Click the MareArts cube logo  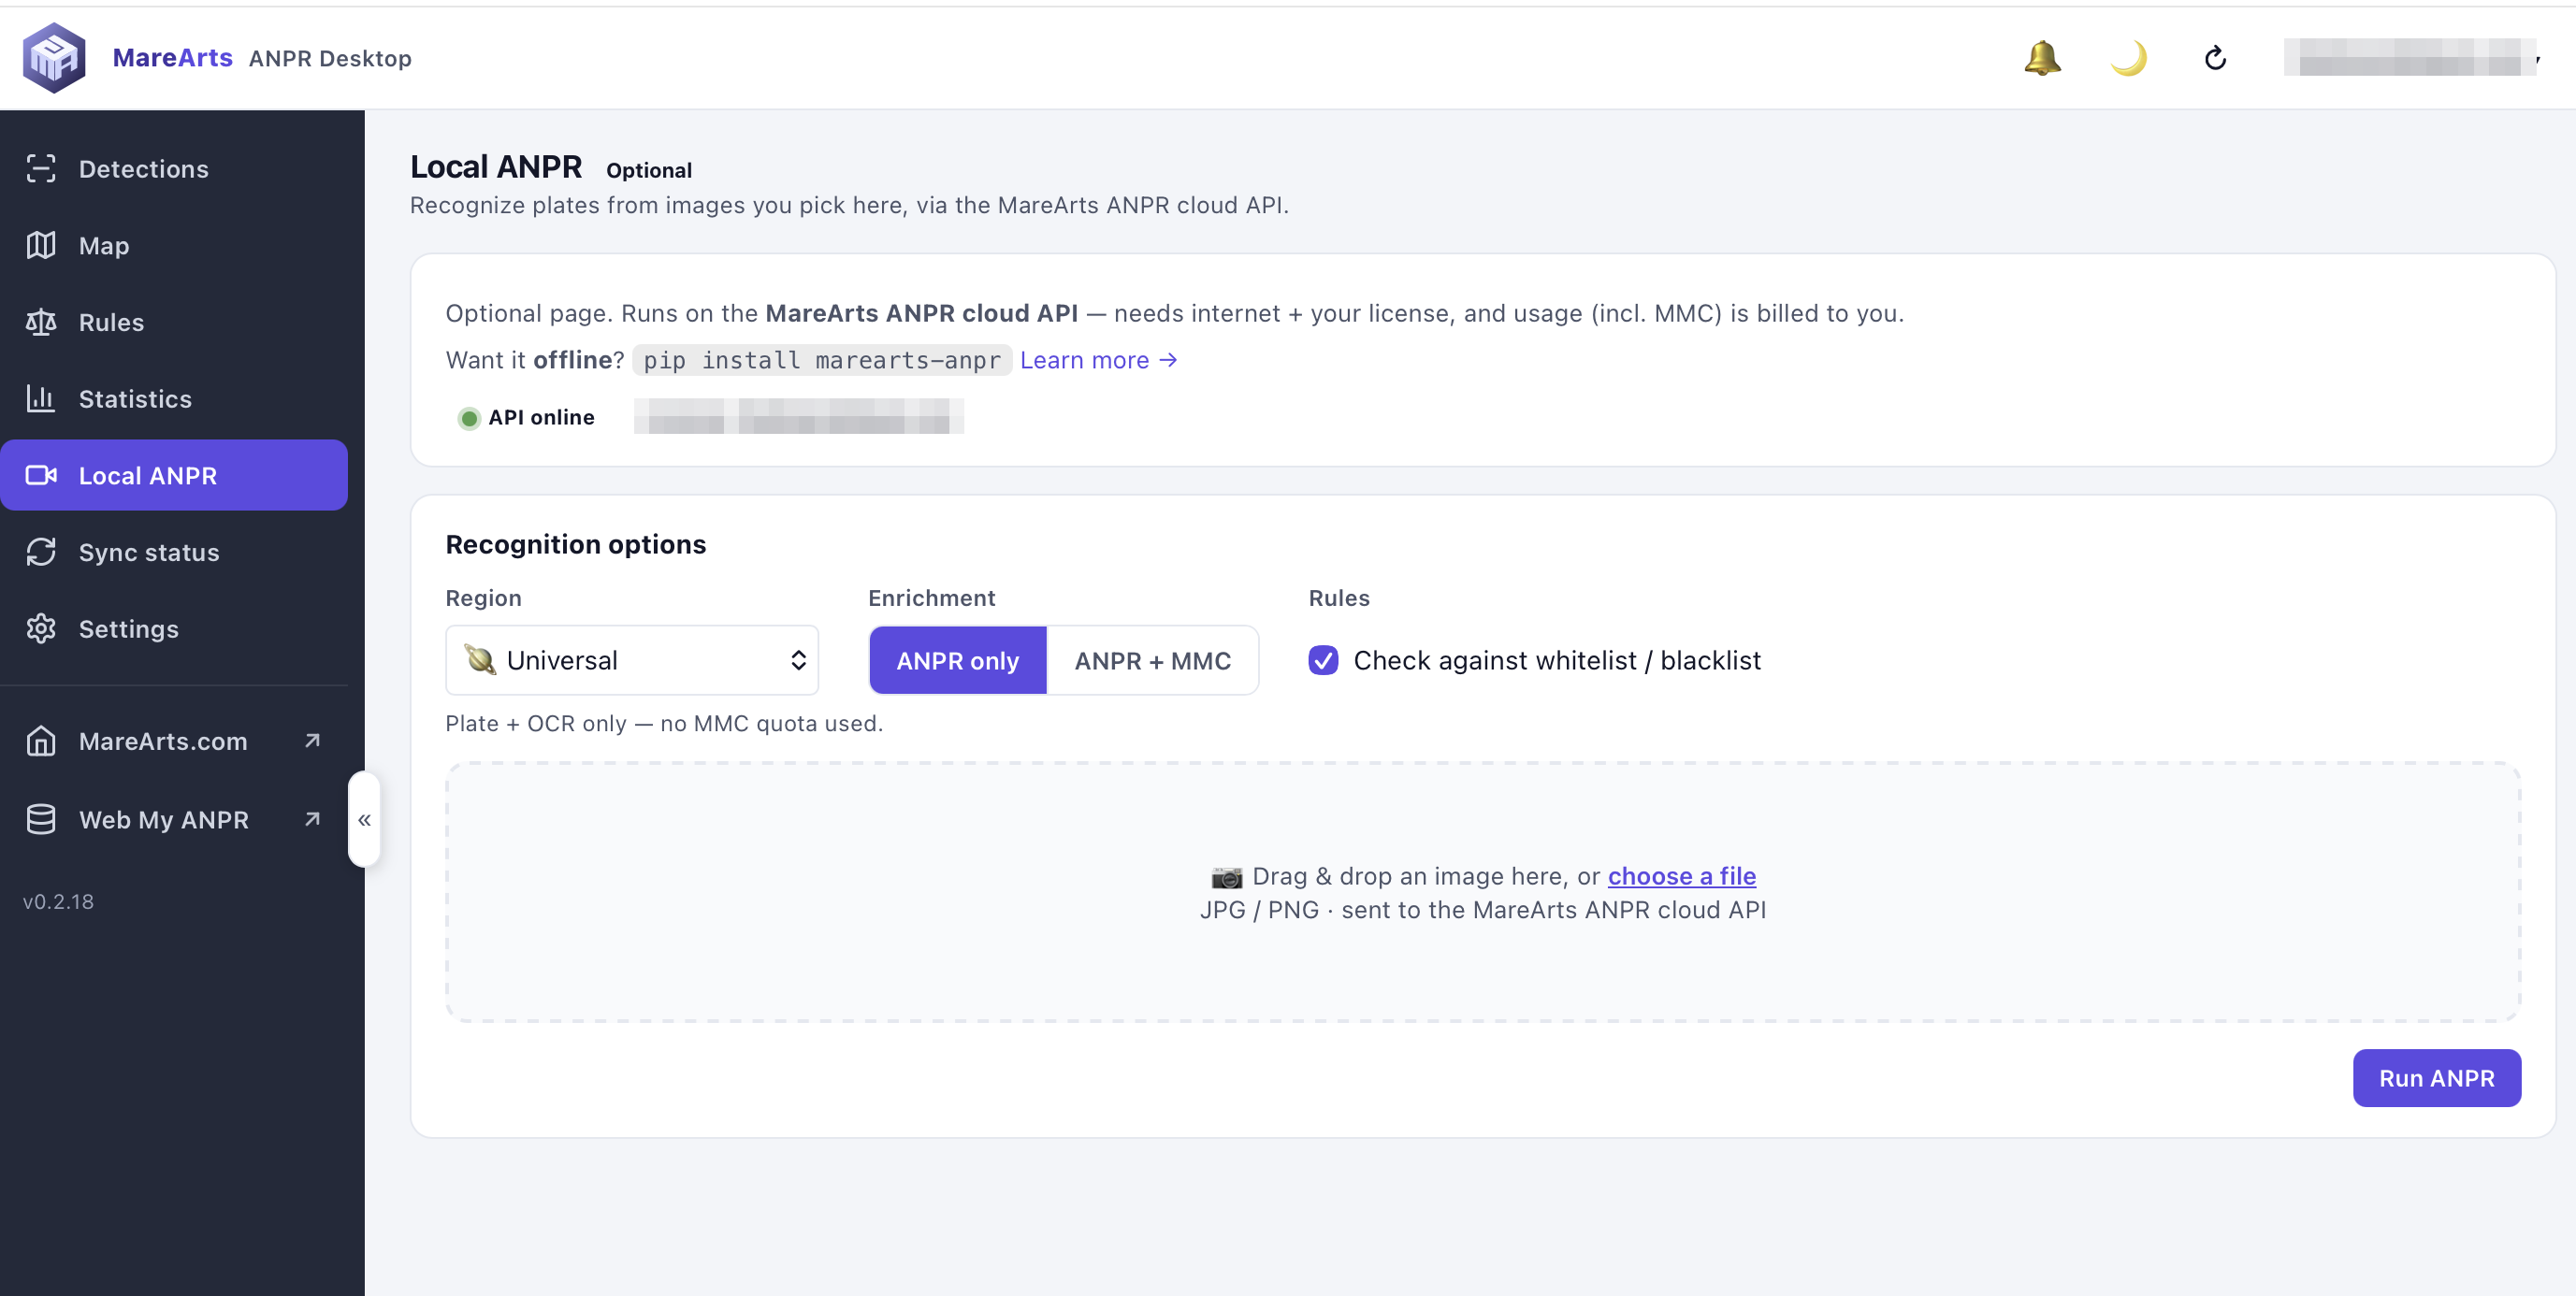click(54, 58)
